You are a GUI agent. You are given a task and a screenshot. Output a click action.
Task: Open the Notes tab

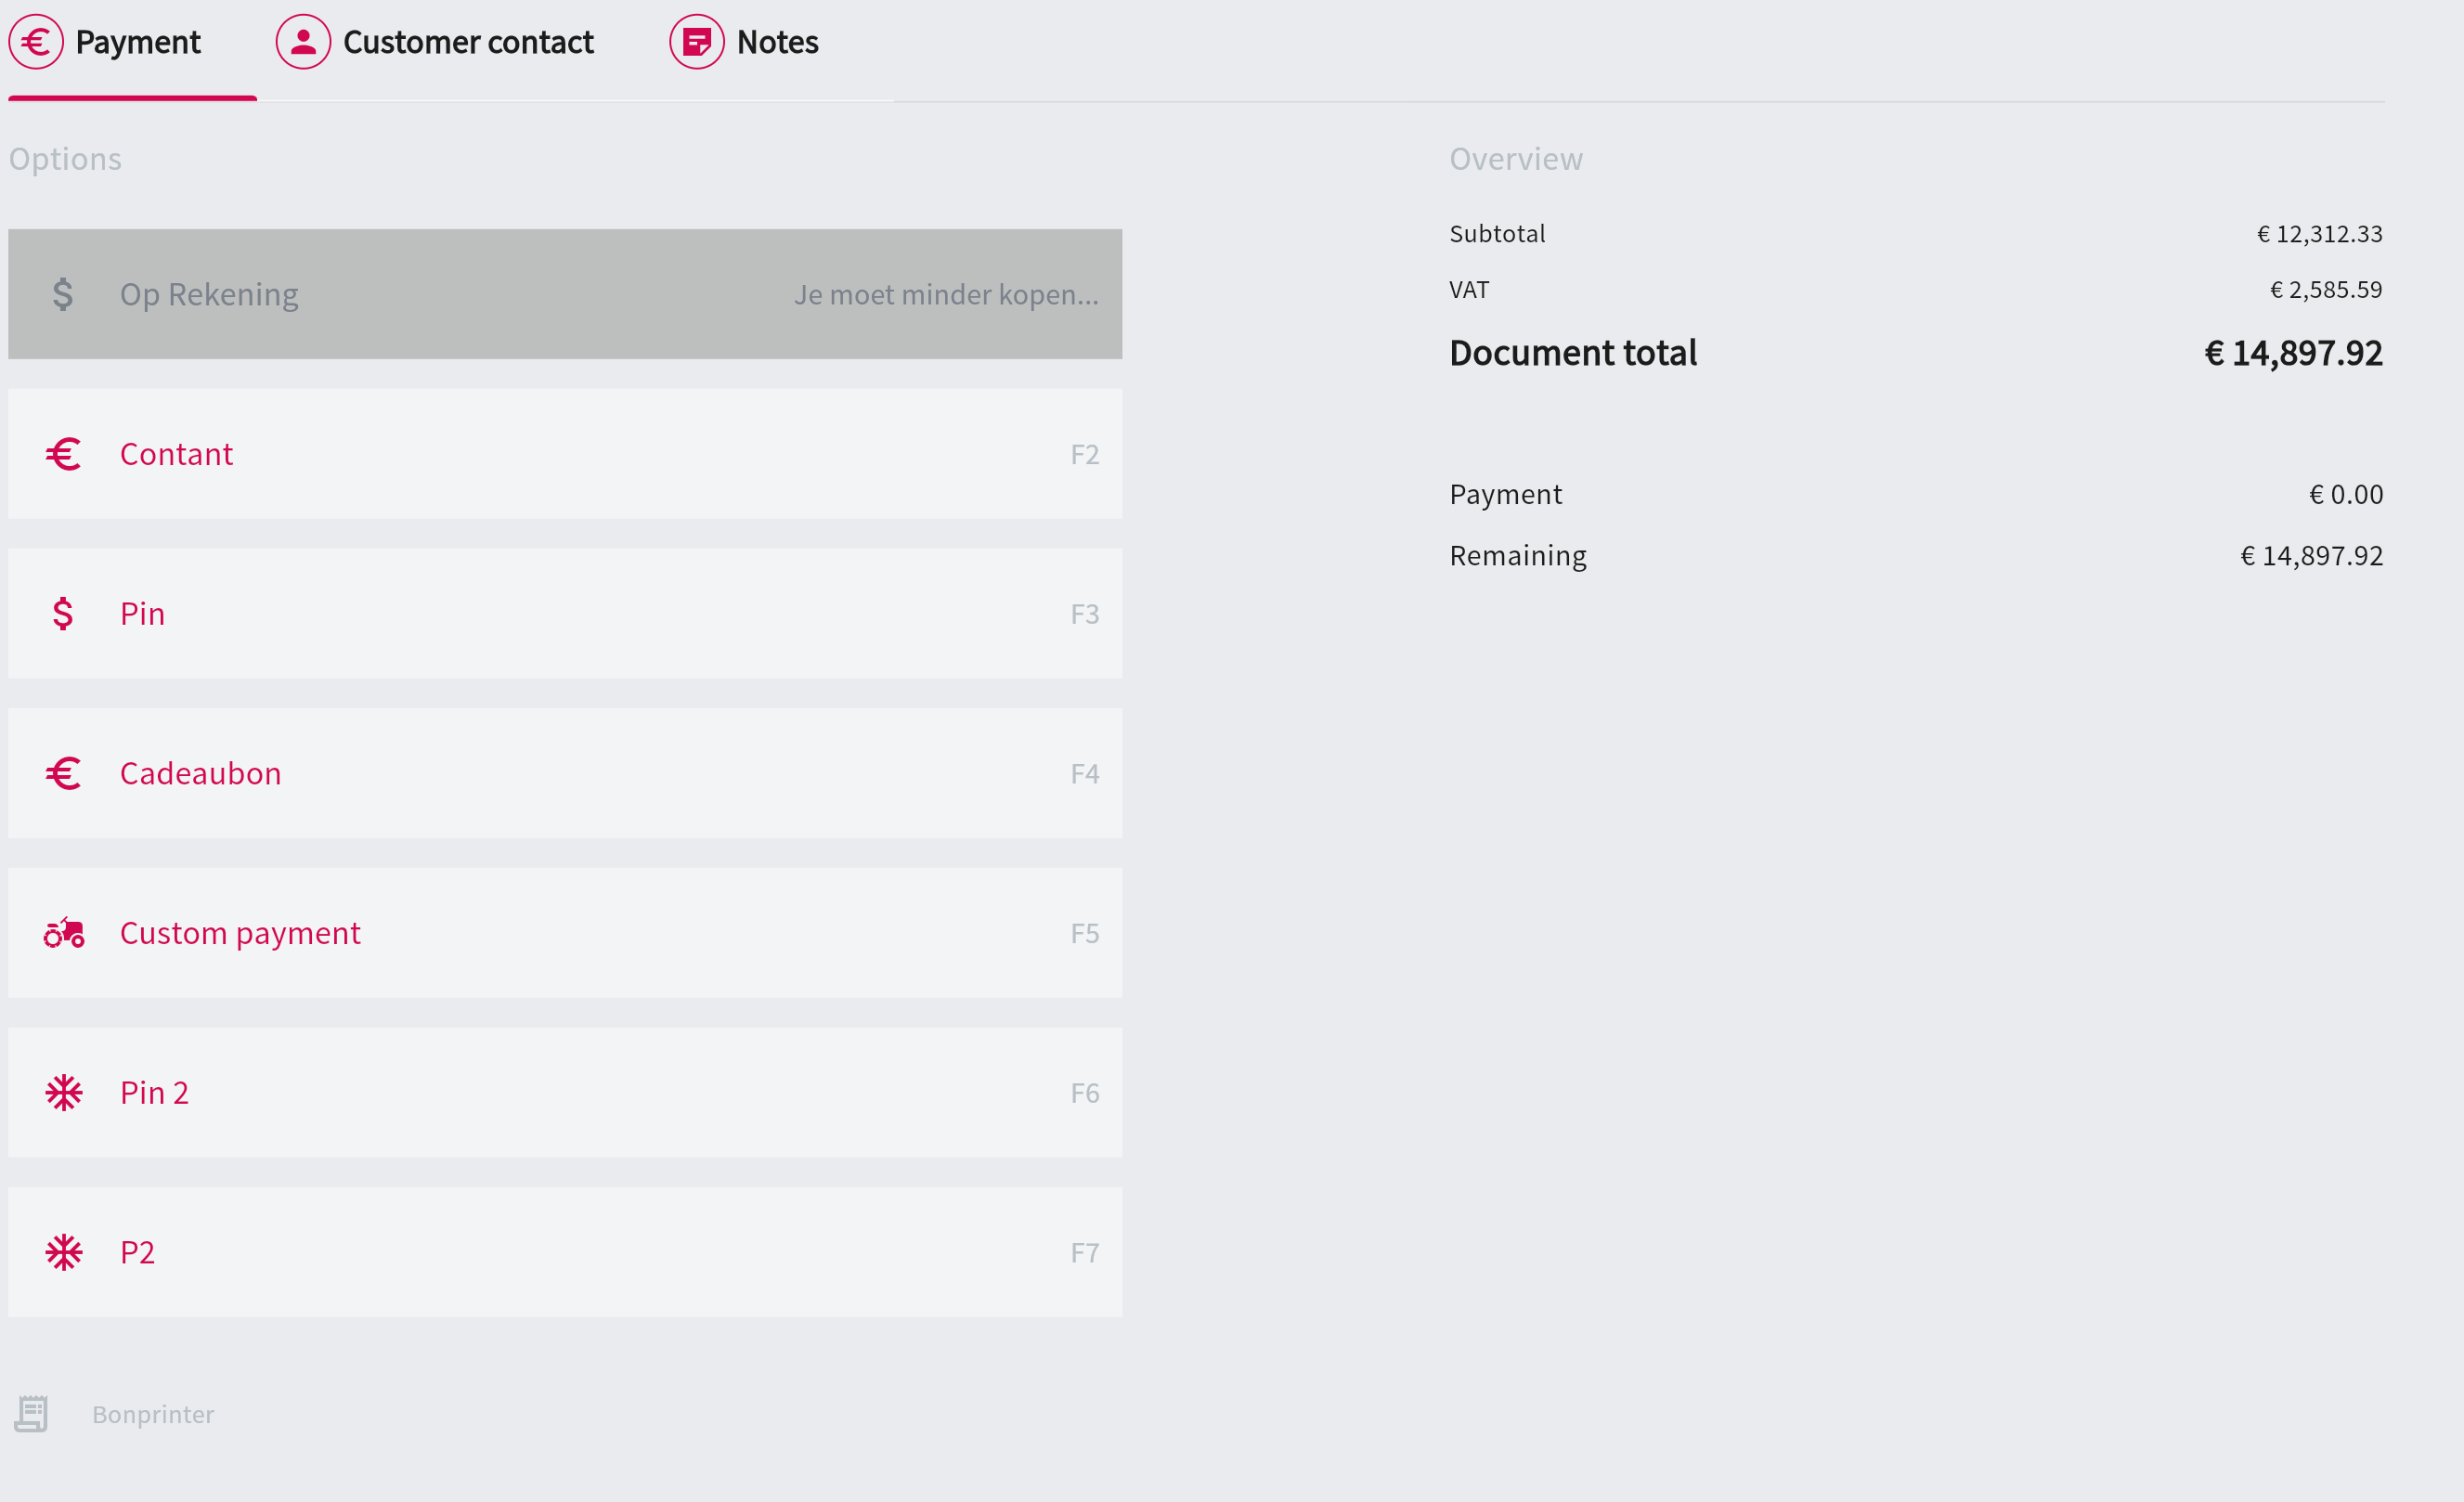[x=777, y=42]
